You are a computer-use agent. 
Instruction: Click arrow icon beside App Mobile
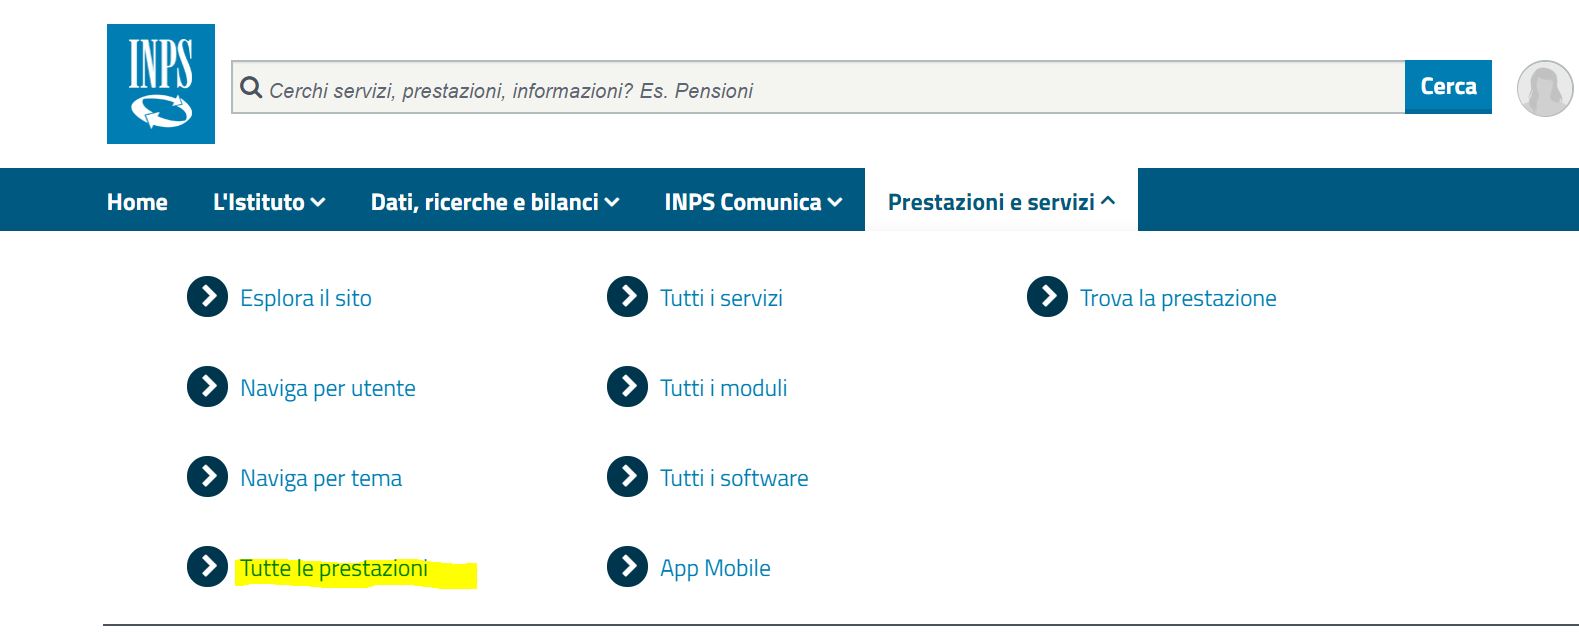pyautogui.click(x=627, y=567)
